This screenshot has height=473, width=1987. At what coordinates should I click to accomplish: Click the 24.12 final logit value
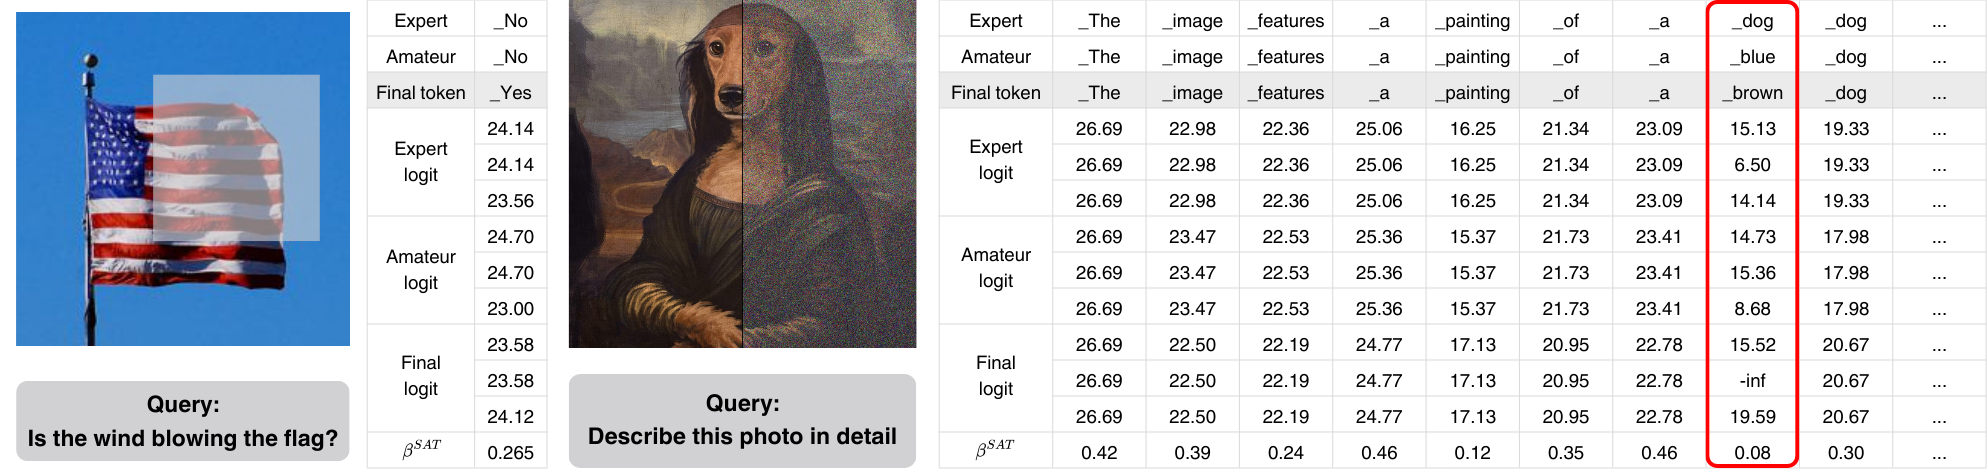pyautogui.click(x=510, y=417)
